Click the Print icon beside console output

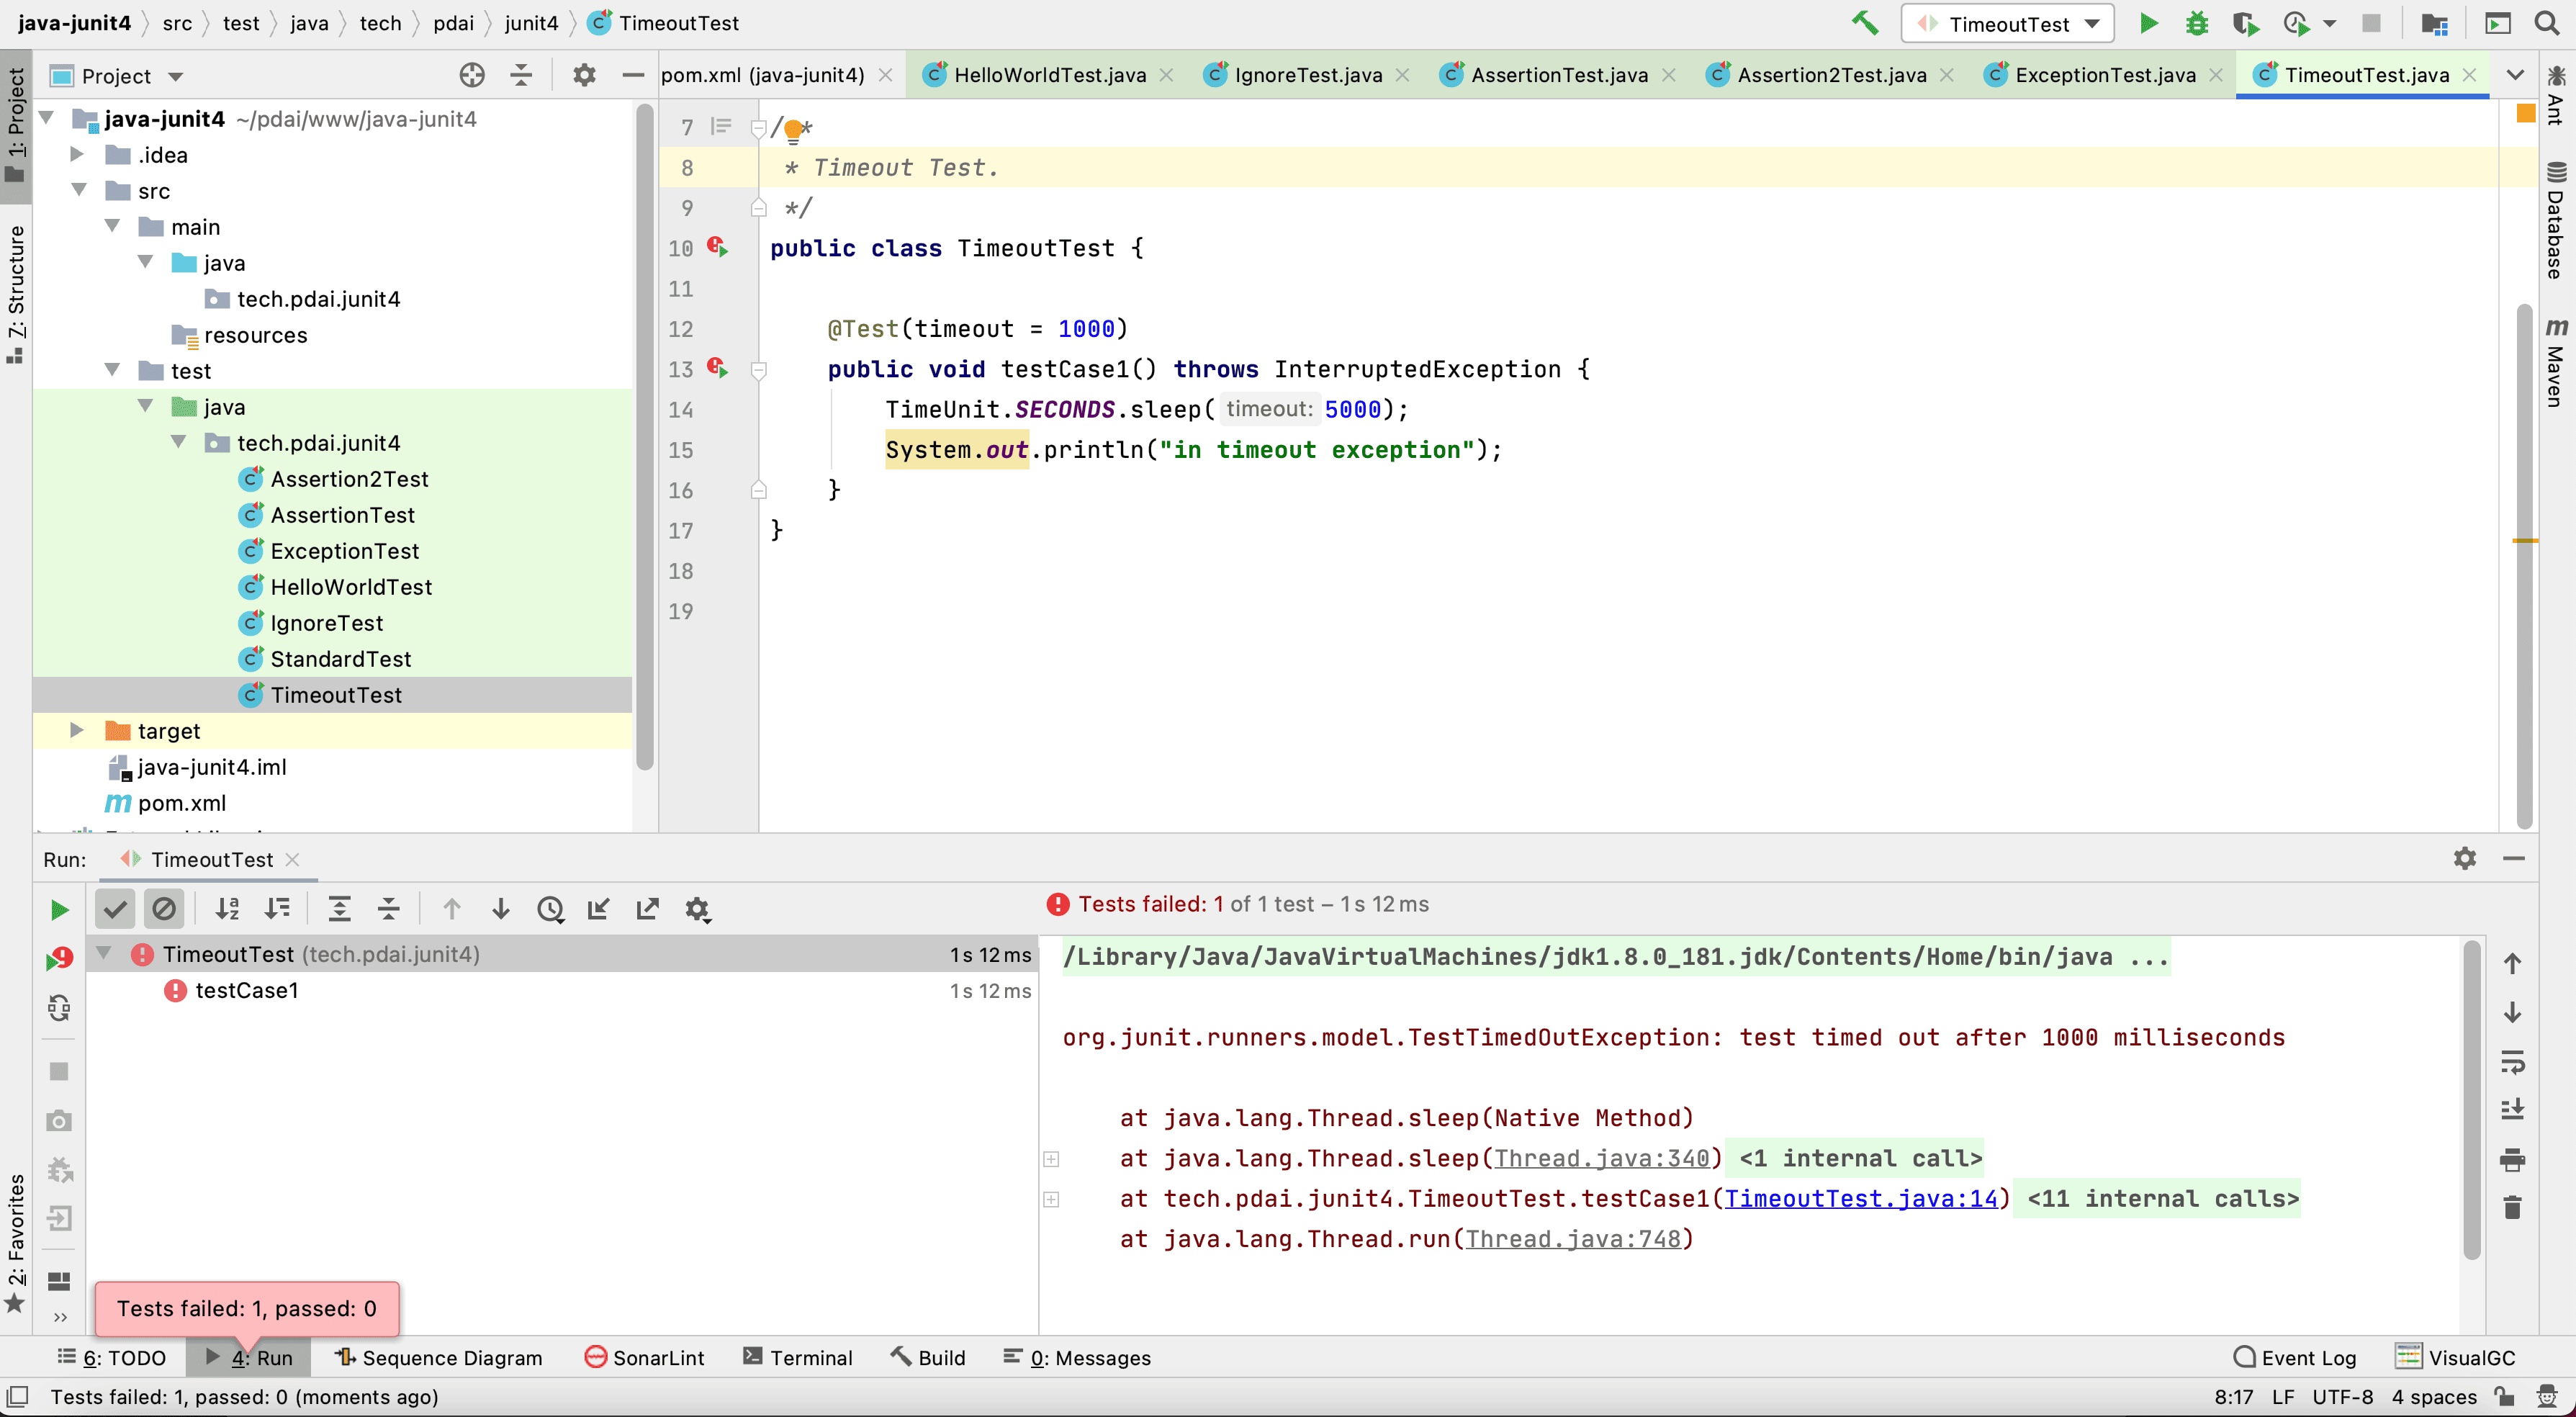click(2512, 1160)
